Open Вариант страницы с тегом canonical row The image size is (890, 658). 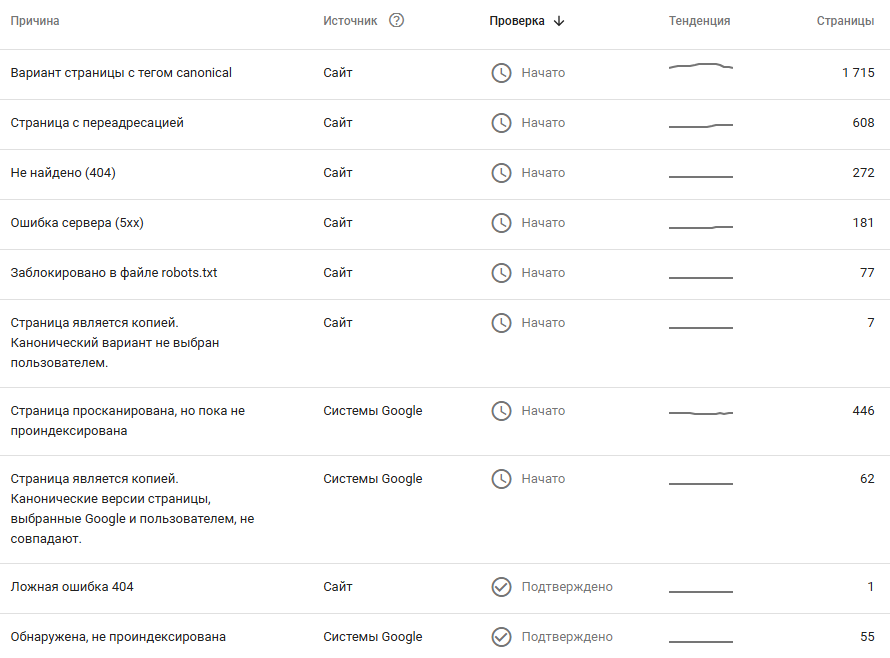click(x=121, y=73)
